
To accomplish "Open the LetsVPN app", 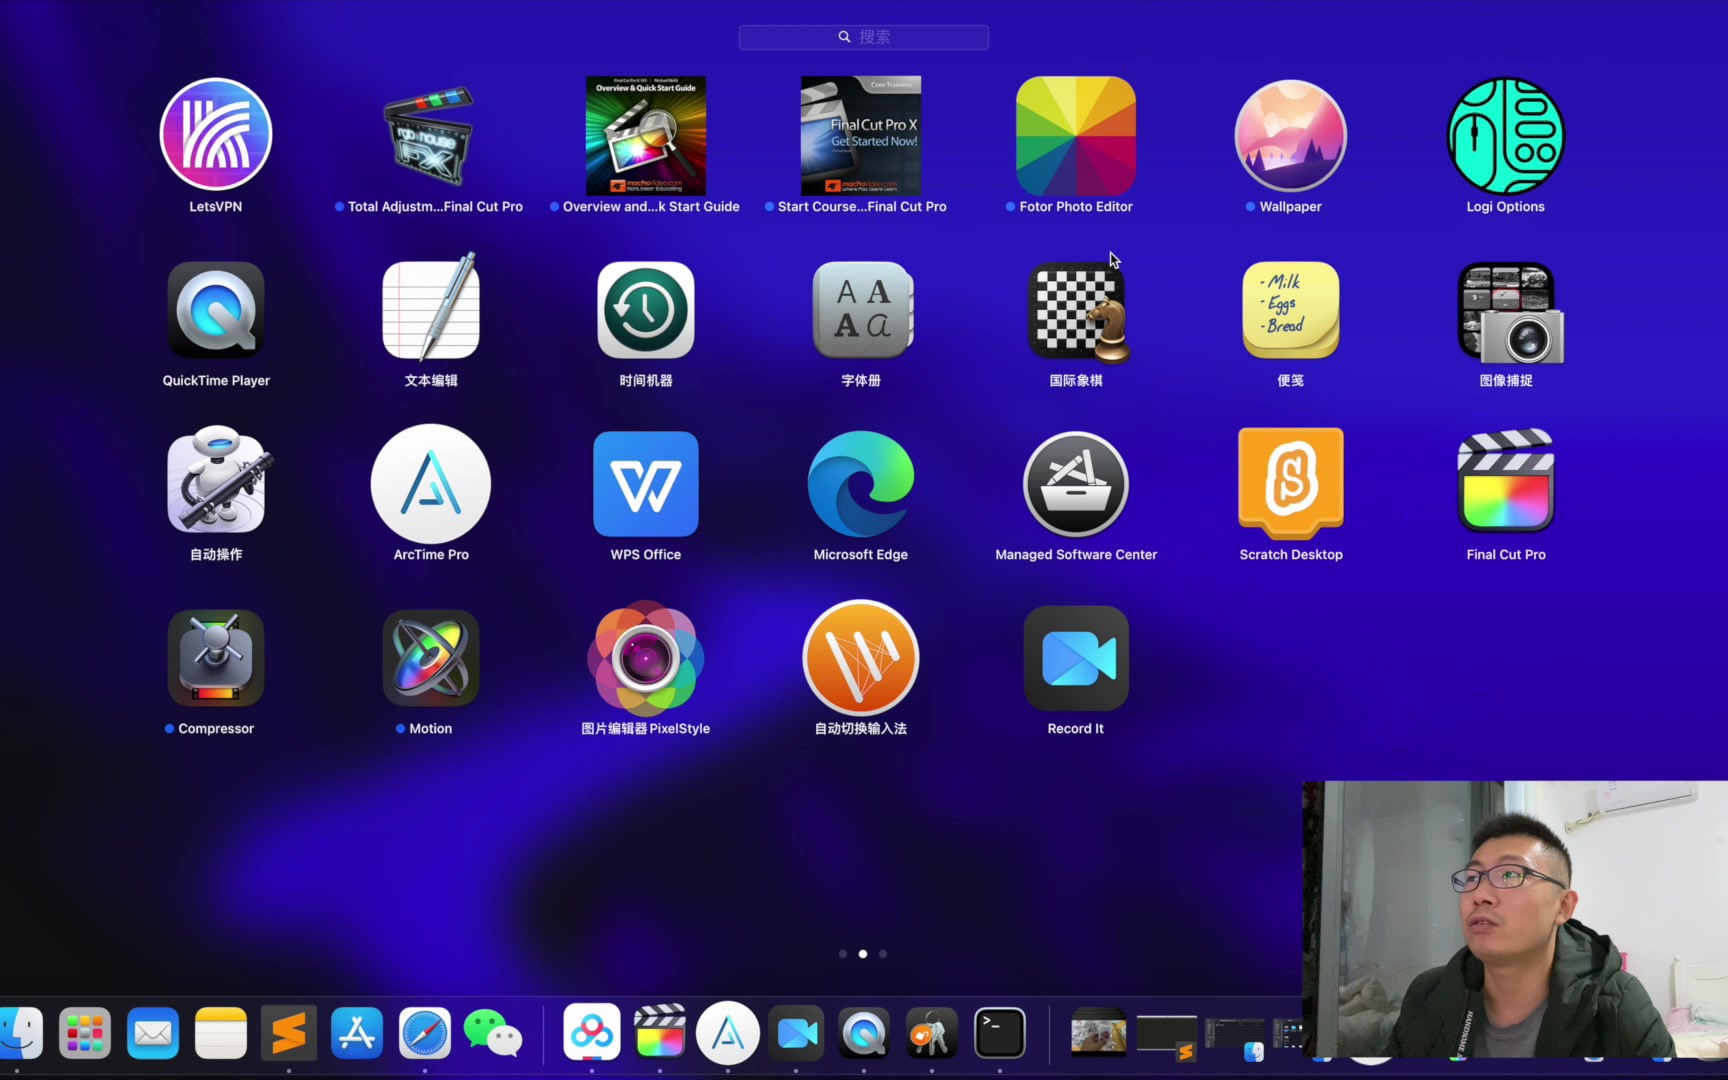I will pyautogui.click(x=216, y=135).
